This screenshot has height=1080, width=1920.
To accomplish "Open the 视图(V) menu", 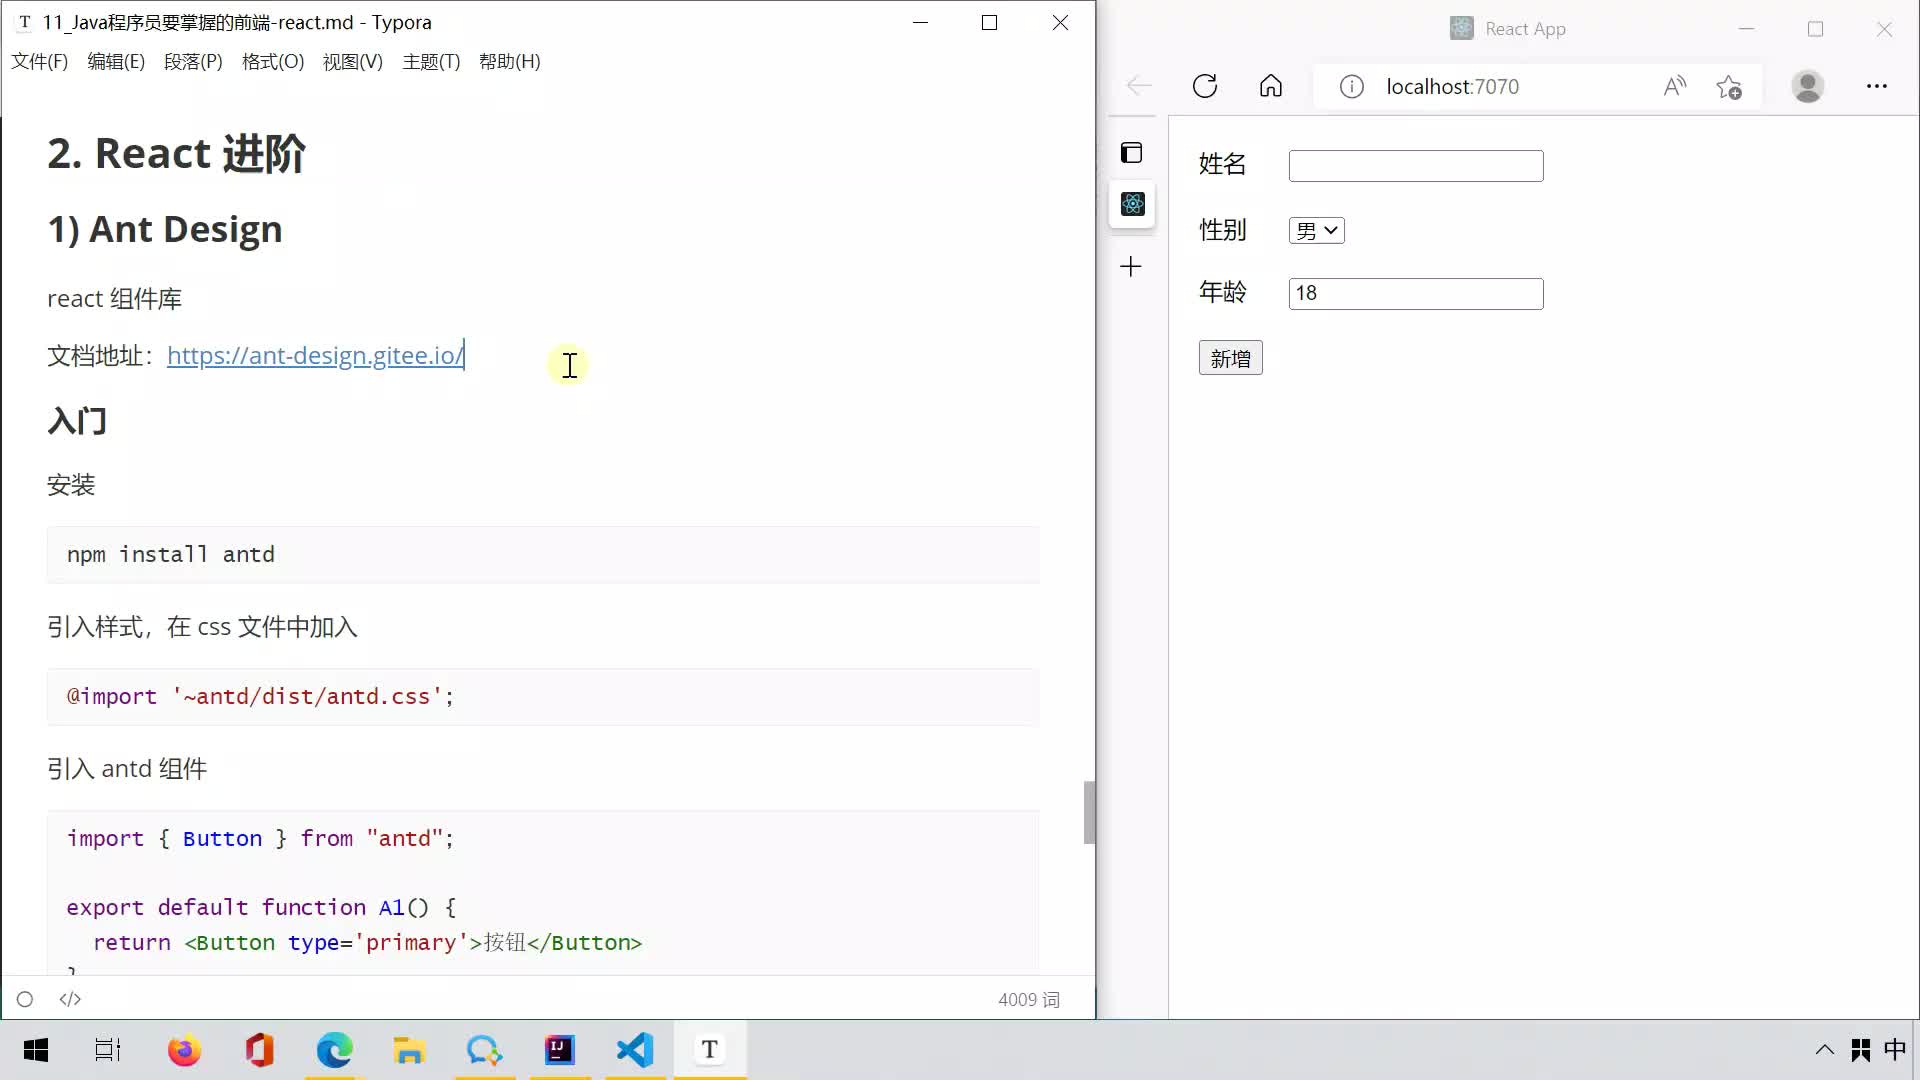I will point(353,62).
